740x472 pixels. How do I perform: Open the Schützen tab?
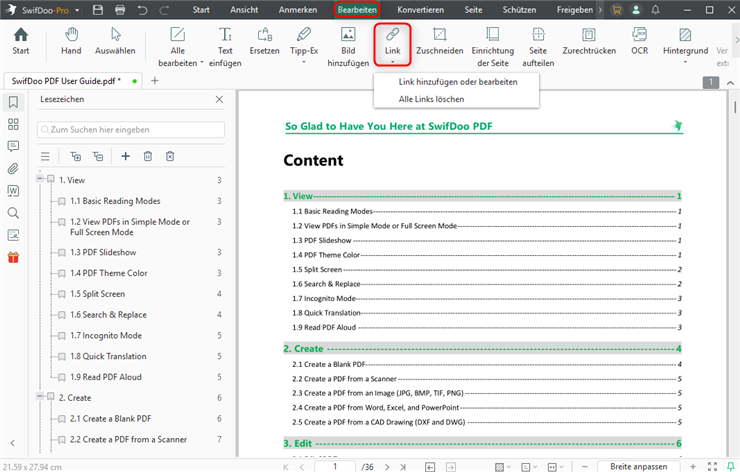[519, 10]
